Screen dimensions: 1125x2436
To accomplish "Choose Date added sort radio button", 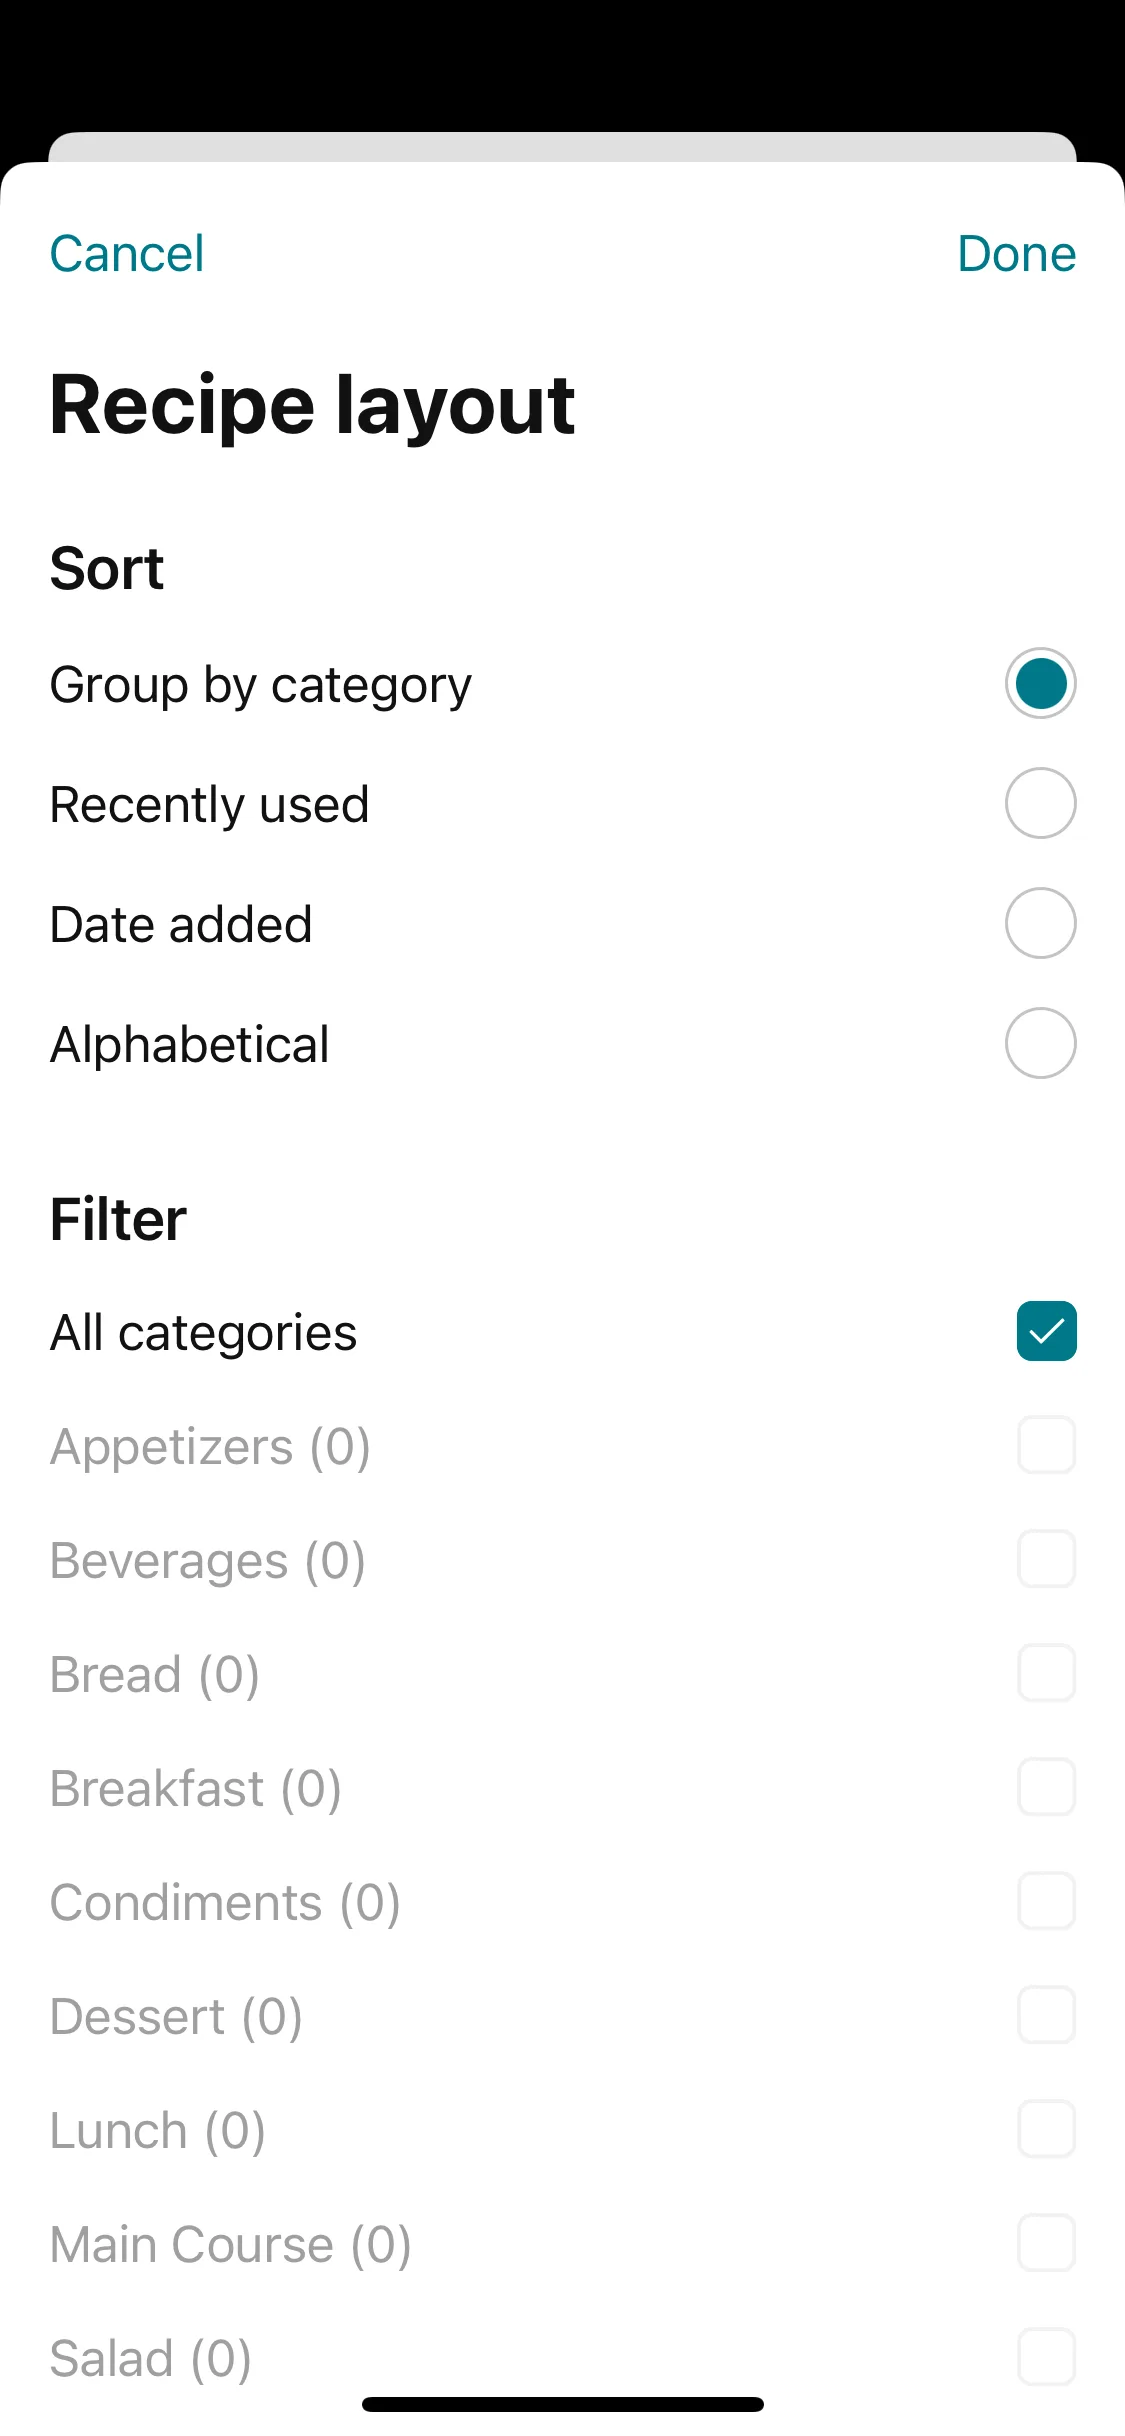I will pyautogui.click(x=1040, y=923).
